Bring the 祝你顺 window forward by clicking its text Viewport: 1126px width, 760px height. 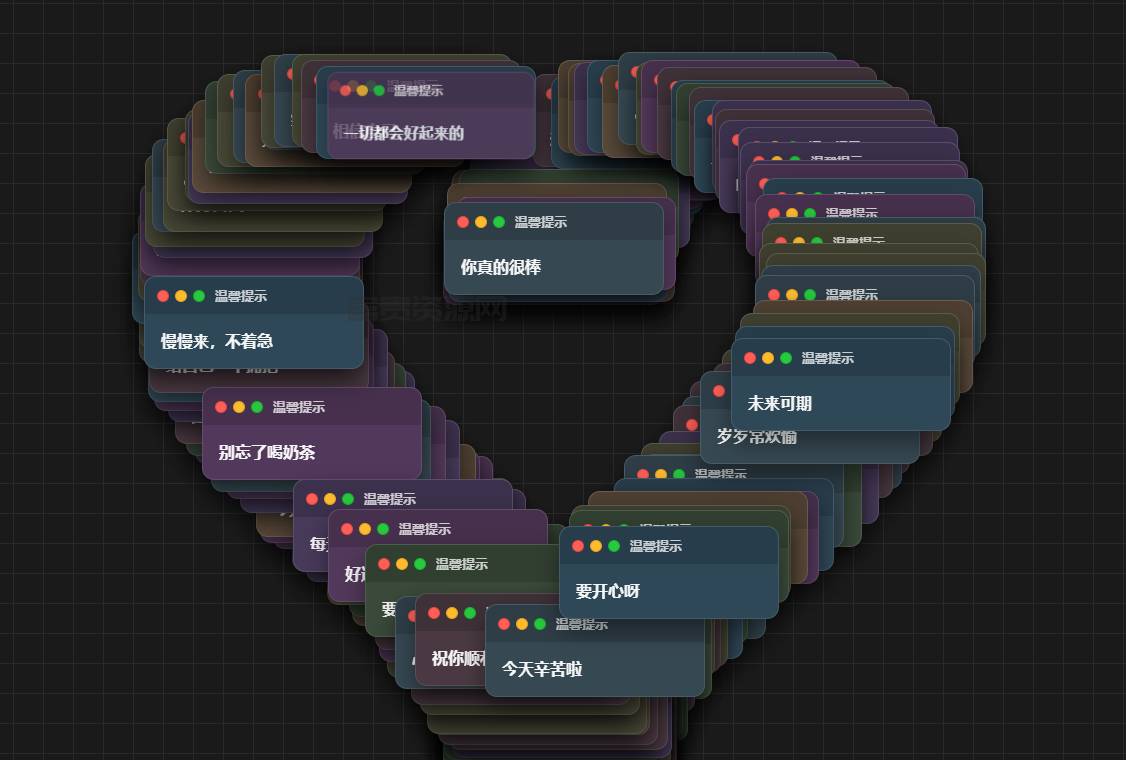pyautogui.click(x=458, y=659)
